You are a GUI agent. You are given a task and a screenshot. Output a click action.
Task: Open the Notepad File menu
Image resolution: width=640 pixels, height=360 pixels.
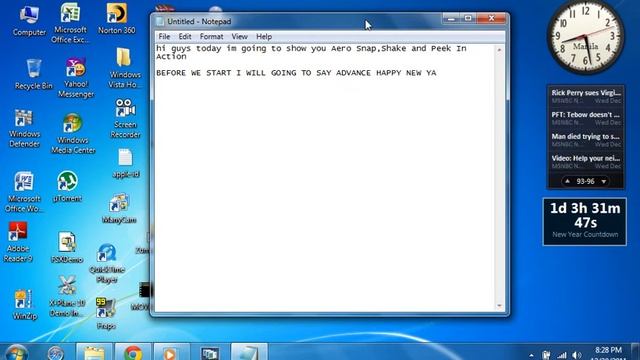[164, 37]
